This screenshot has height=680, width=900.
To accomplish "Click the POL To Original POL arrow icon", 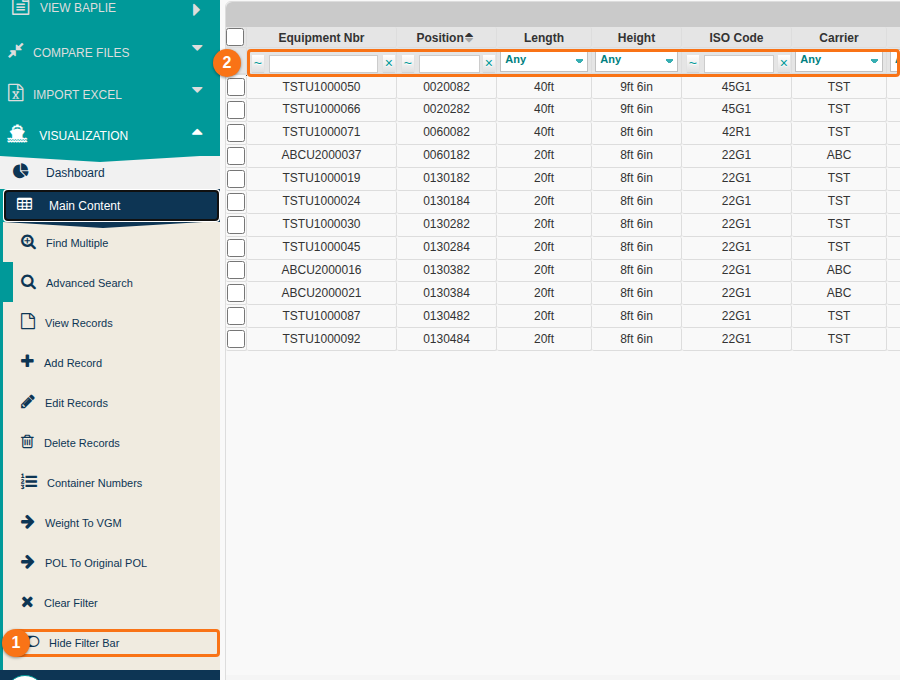I will point(28,562).
